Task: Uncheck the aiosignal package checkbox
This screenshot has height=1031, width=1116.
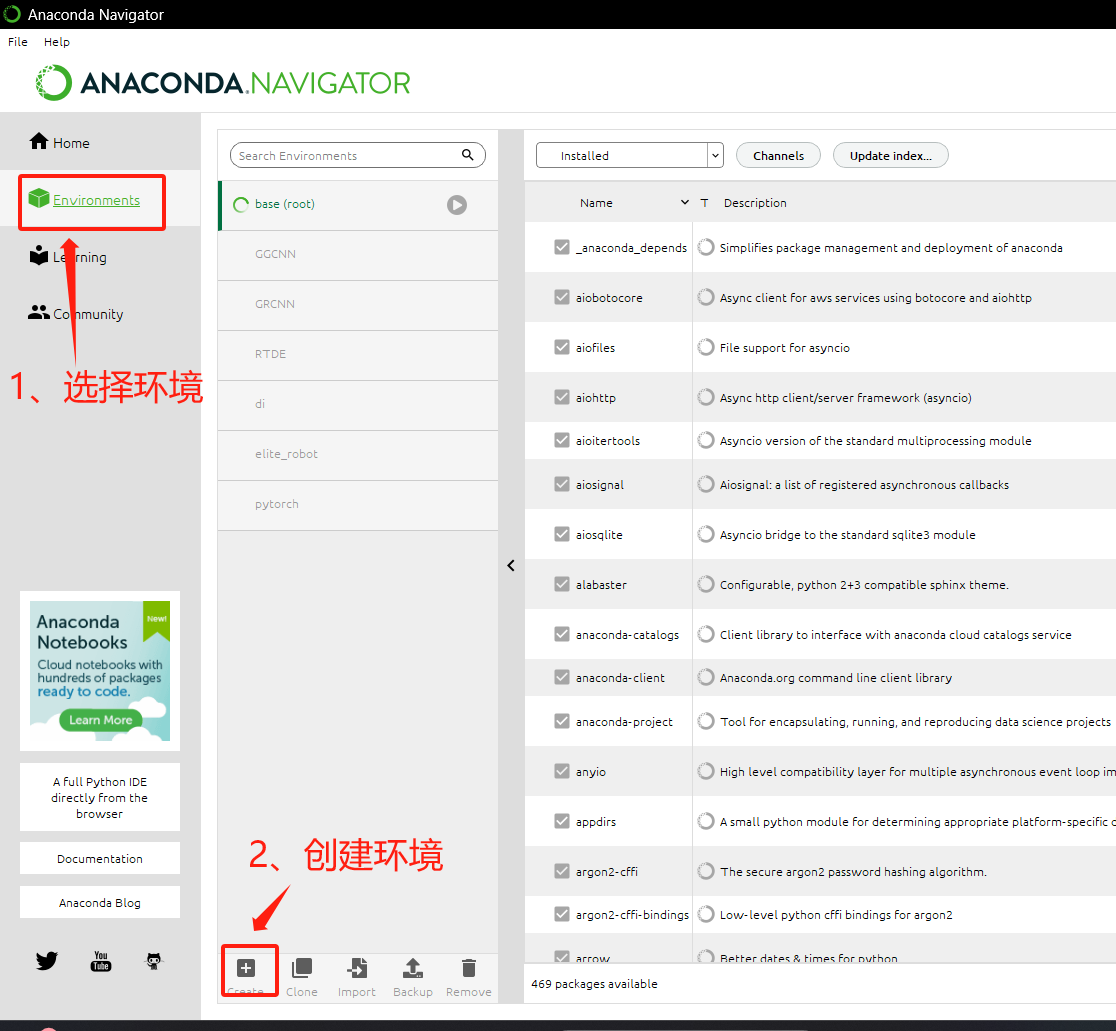Action: [562, 484]
